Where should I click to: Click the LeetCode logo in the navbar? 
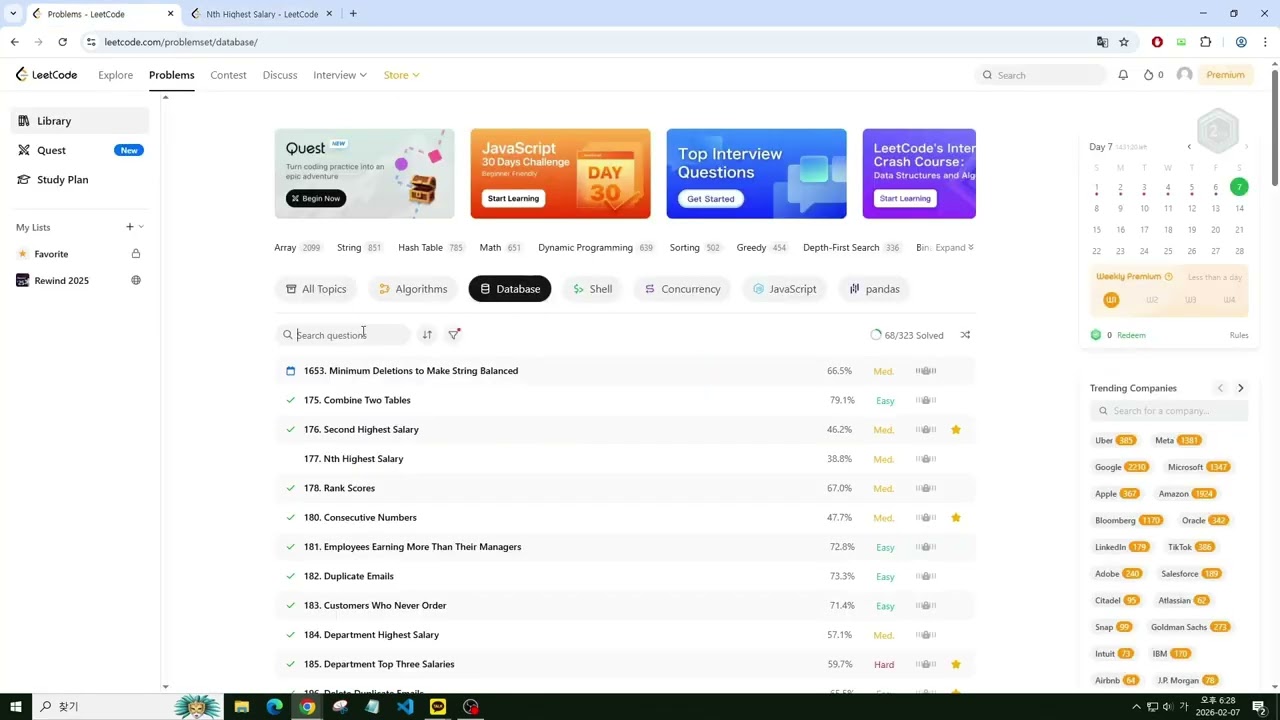pyautogui.click(x=46, y=75)
